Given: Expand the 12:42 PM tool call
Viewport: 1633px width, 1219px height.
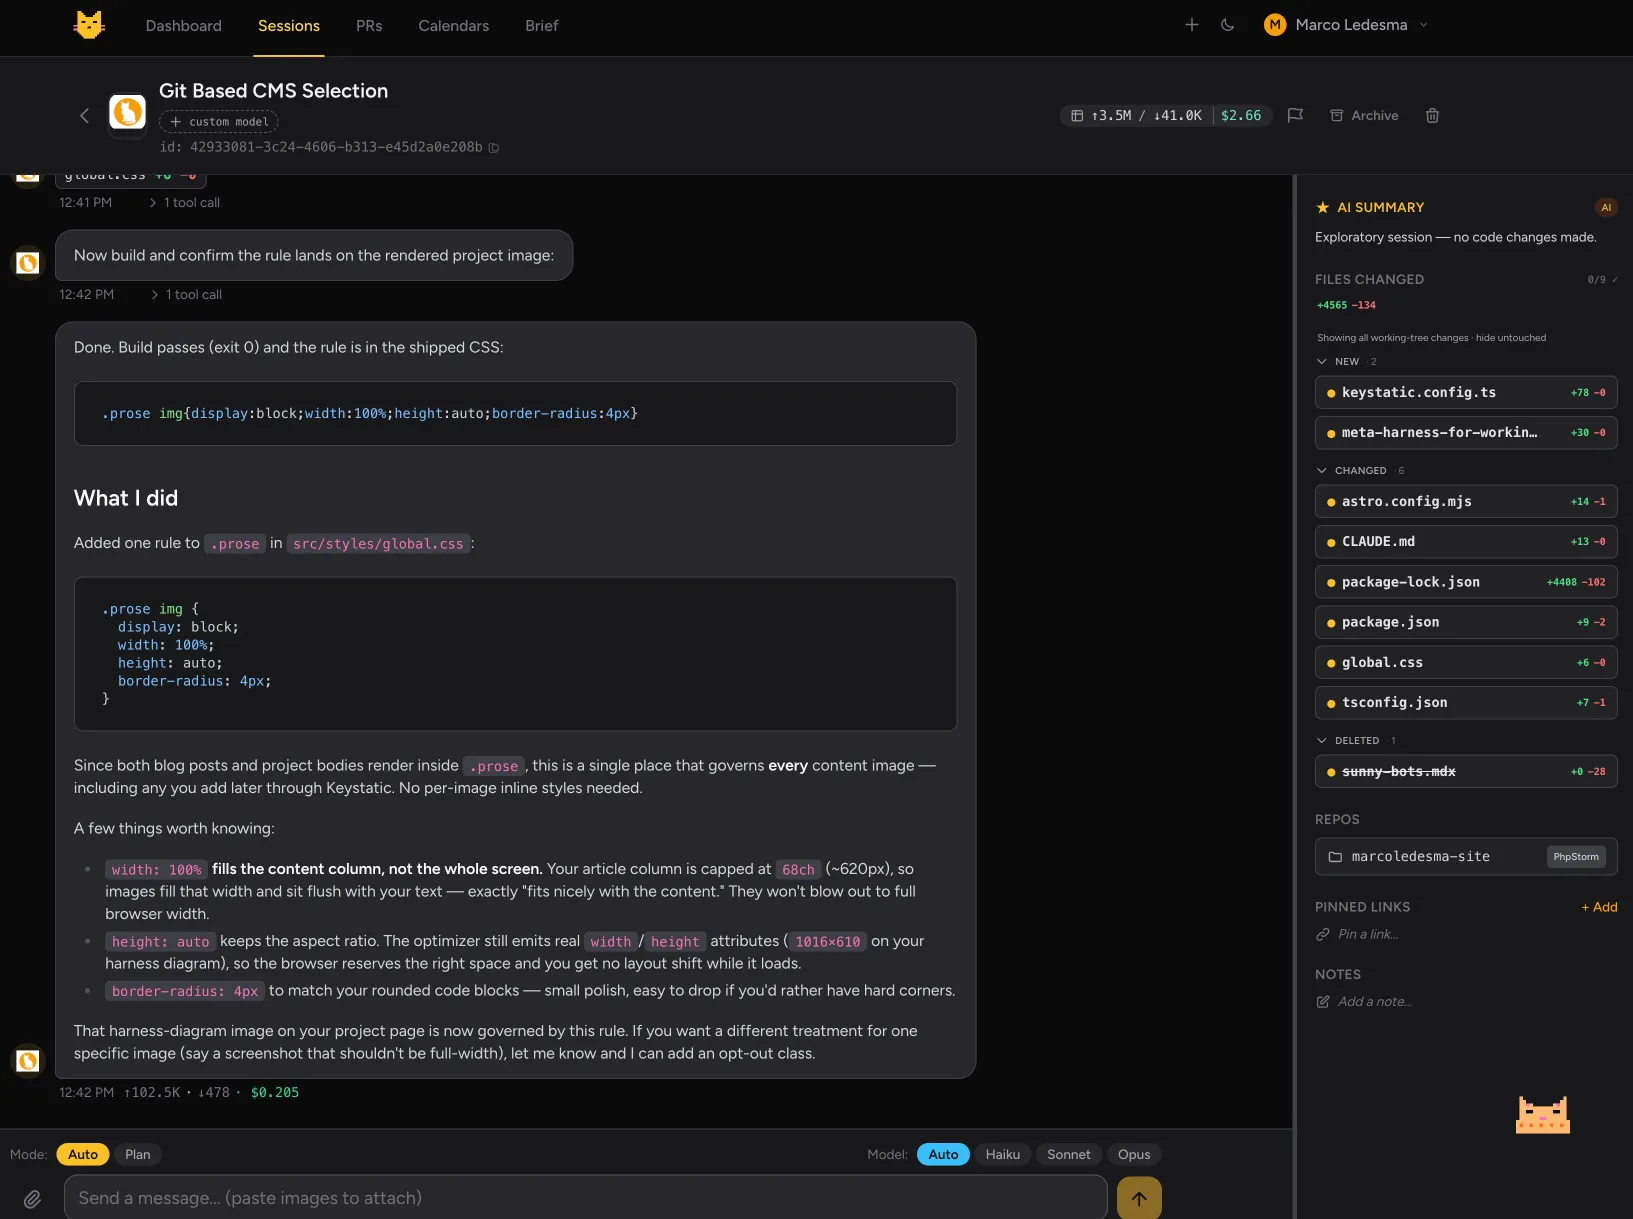Looking at the screenshot, I should point(187,295).
